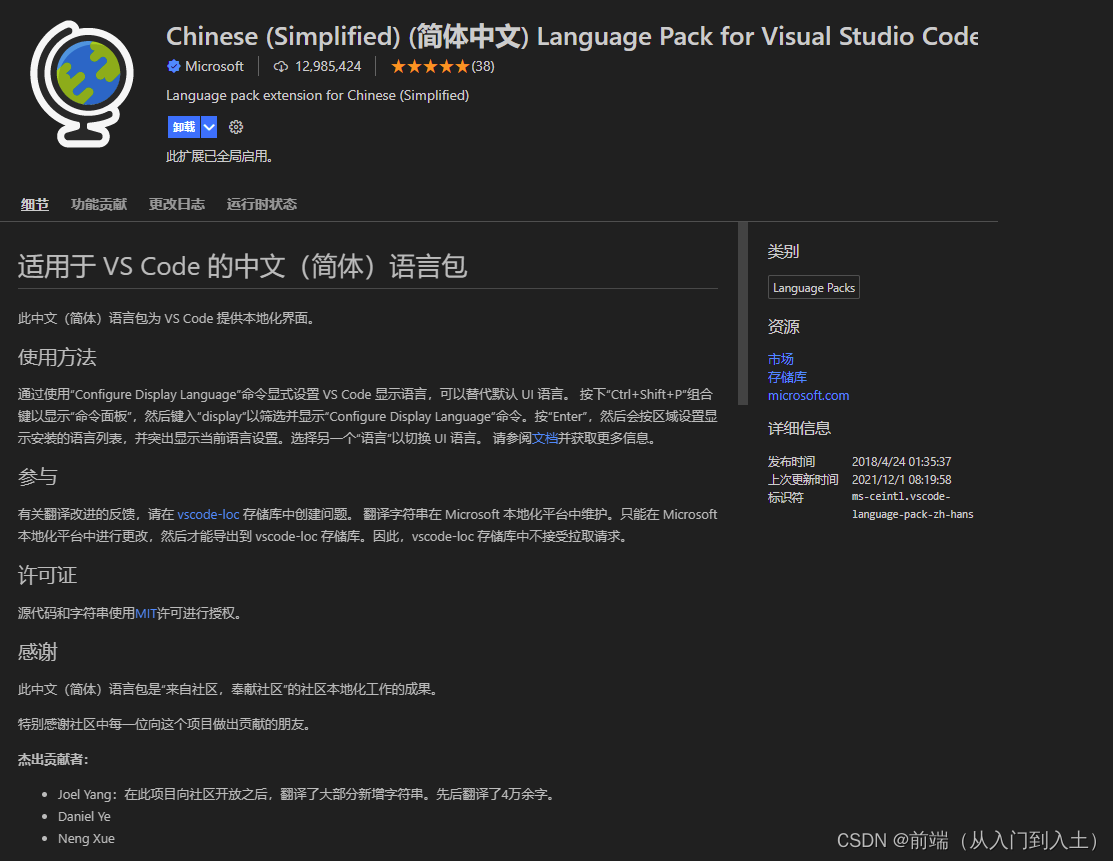Click the extension title heading
1113x861 pixels.
tap(572, 36)
